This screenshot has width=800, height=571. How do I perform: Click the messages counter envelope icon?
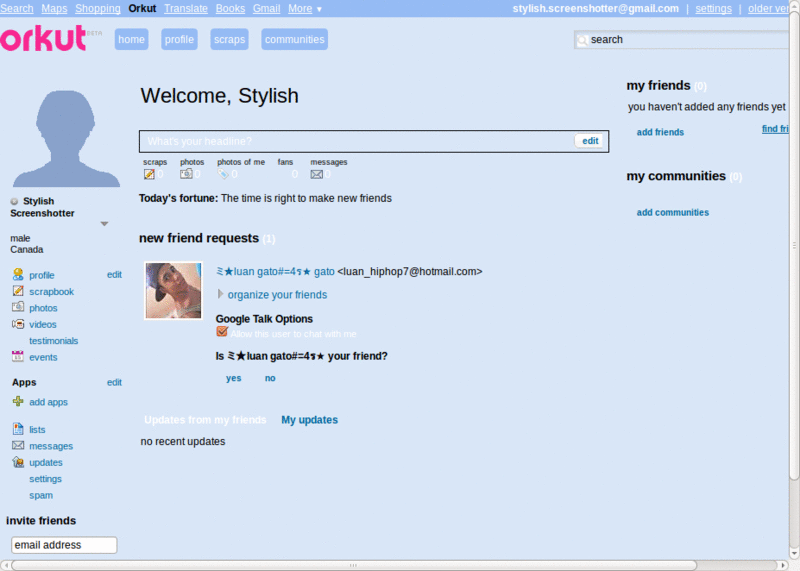pyautogui.click(x=316, y=174)
